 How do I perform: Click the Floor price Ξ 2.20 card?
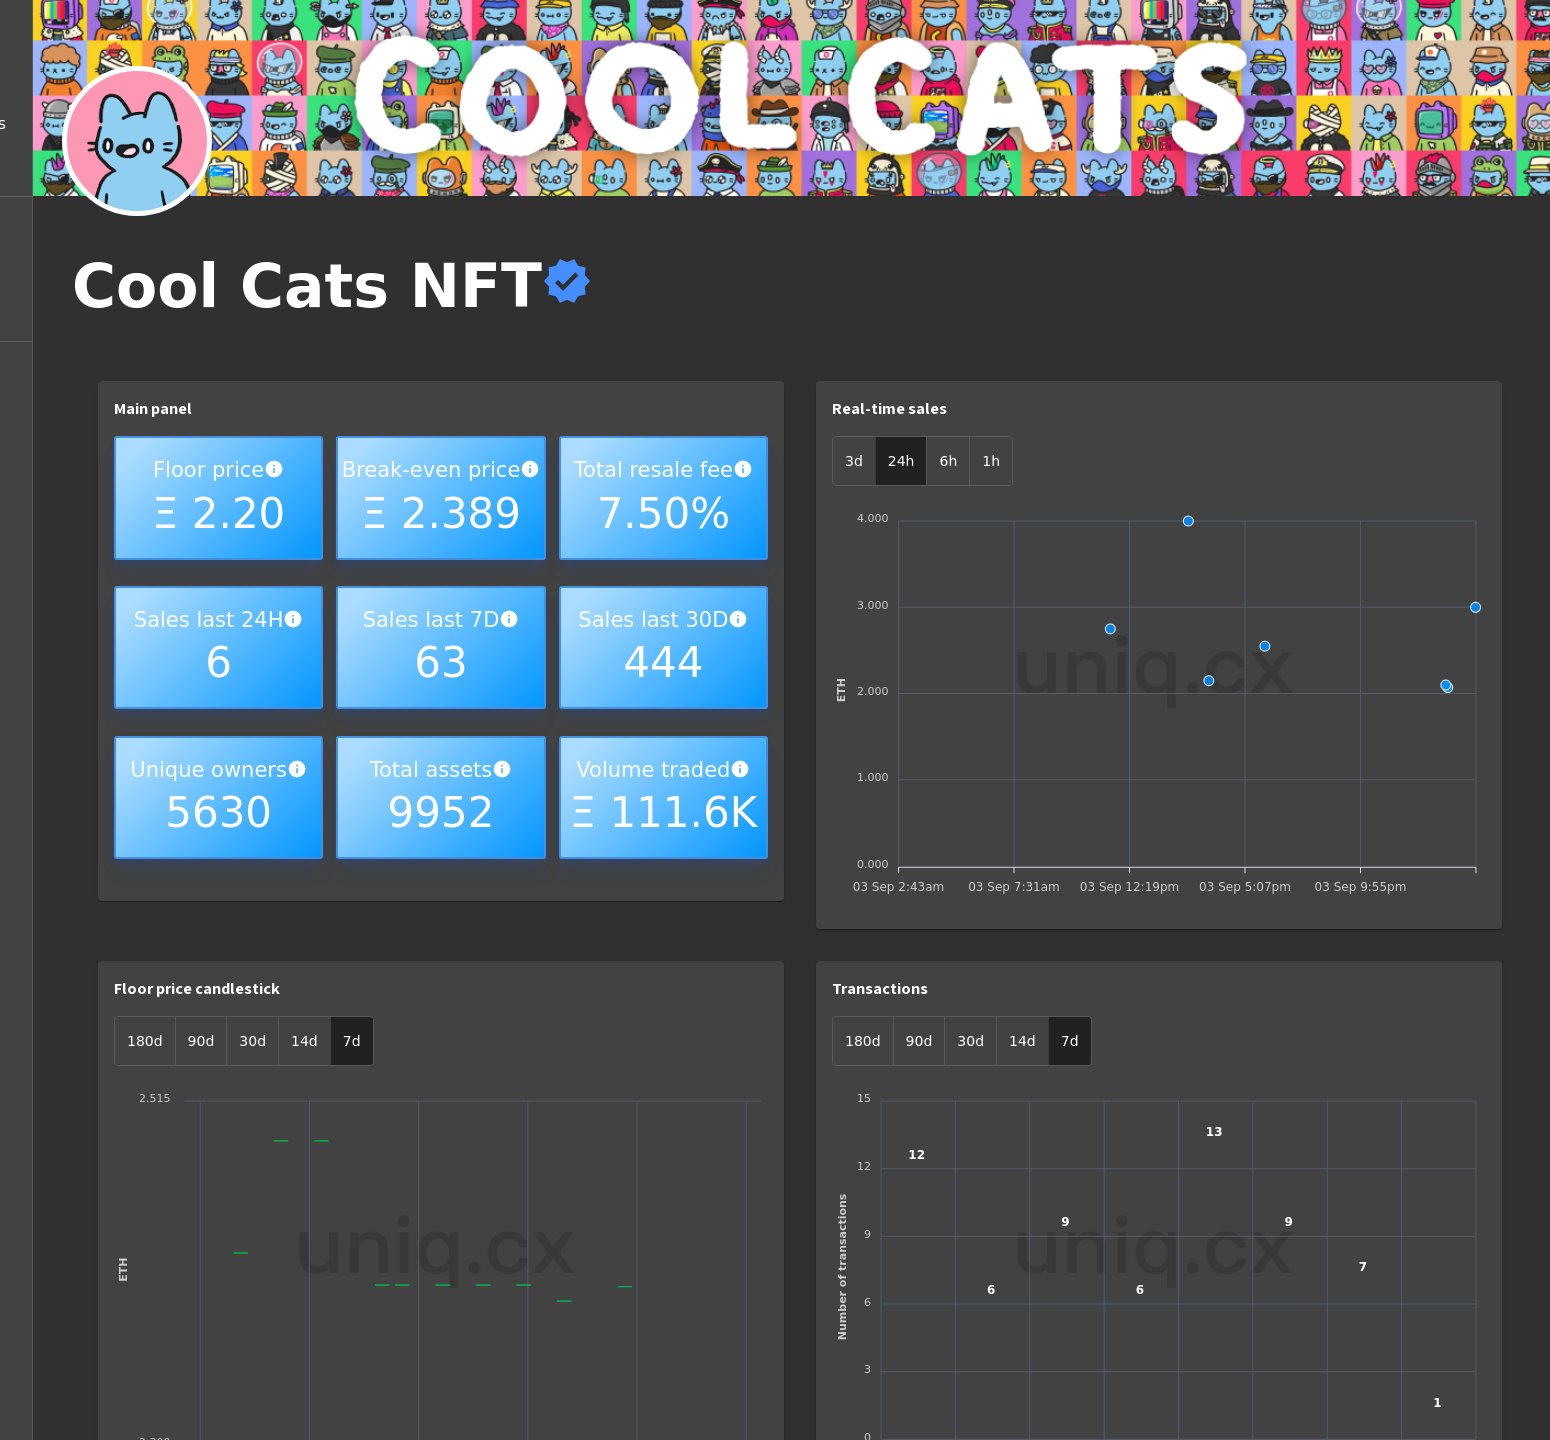(219, 498)
